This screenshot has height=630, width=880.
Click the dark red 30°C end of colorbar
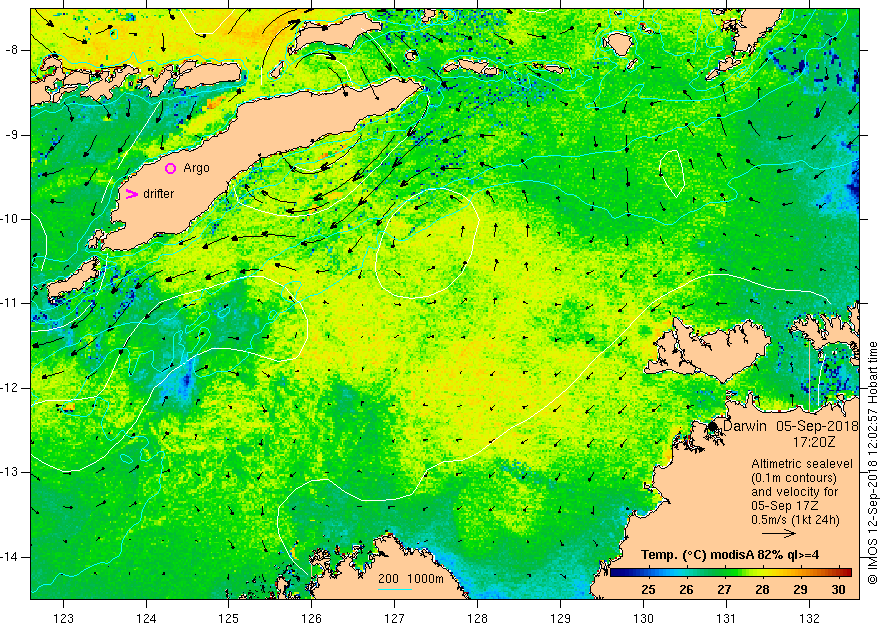point(845,573)
